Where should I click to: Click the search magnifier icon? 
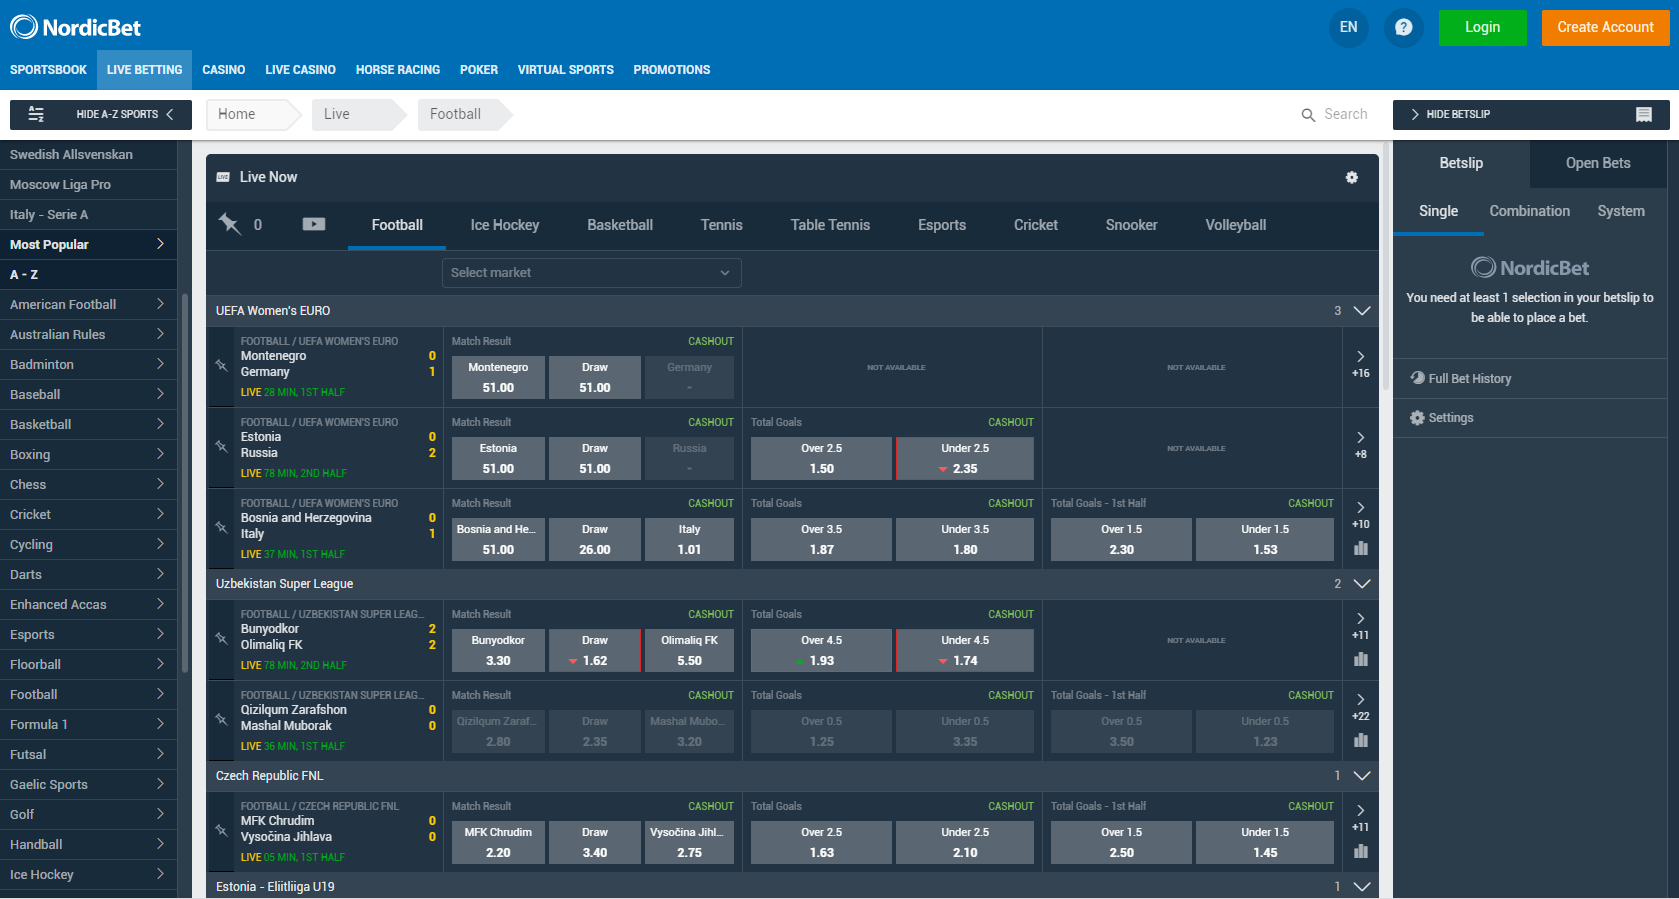[x=1308, y=115]
